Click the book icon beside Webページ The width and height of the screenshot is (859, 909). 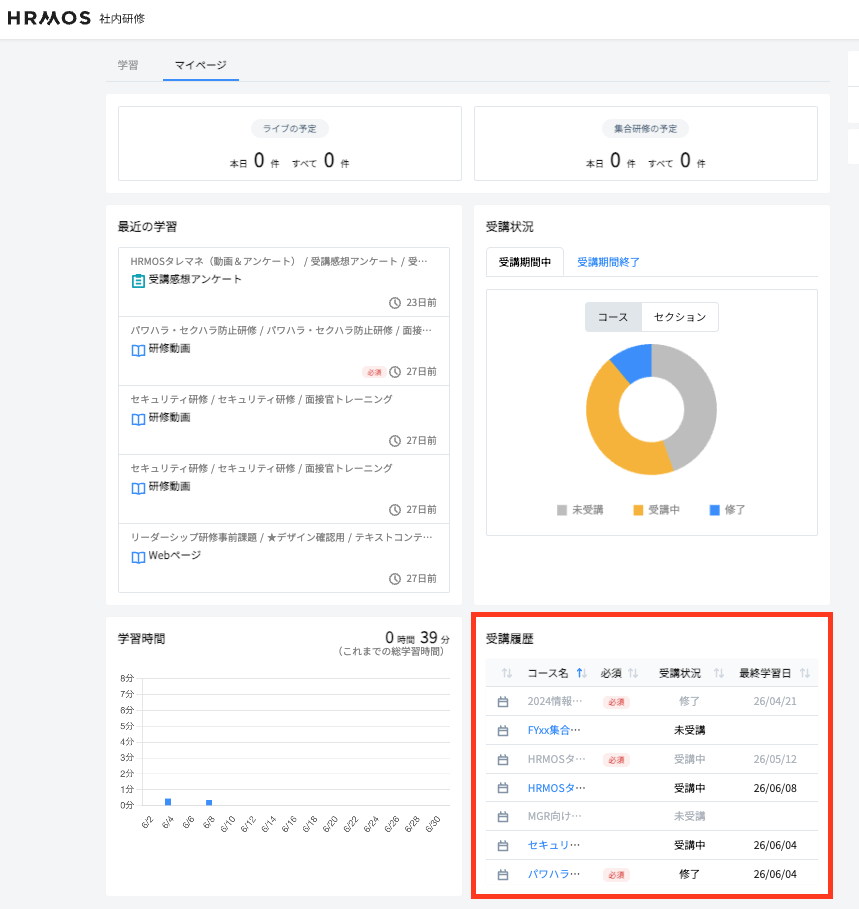pos(138,557)
